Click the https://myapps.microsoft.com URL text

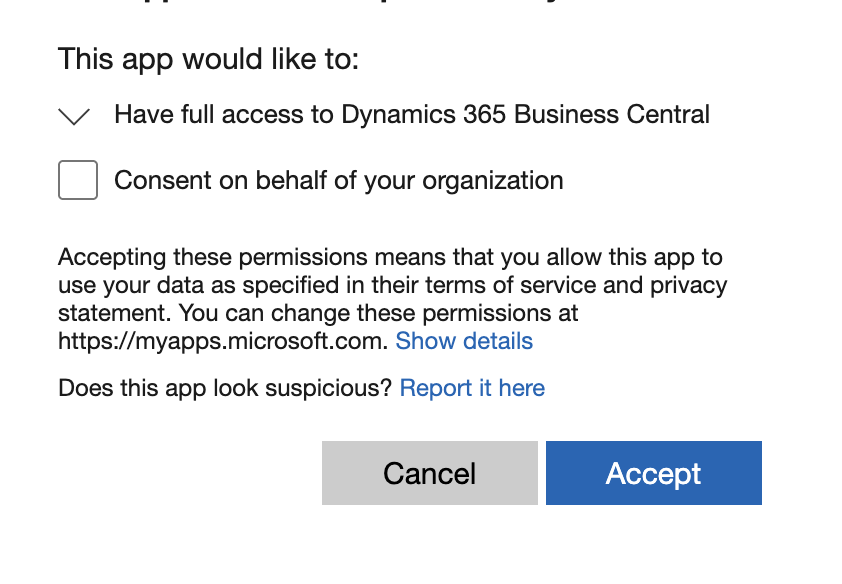click(x=222, y=341)
